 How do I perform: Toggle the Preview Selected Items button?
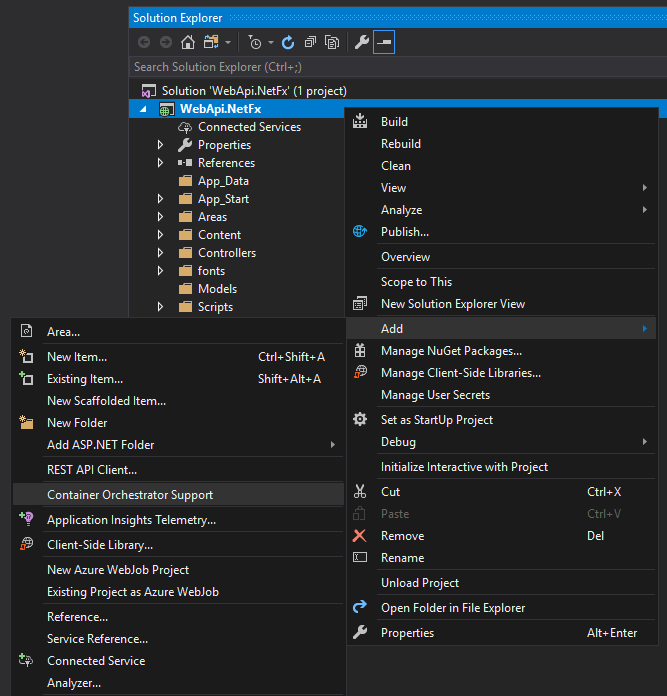coord(384,43)
